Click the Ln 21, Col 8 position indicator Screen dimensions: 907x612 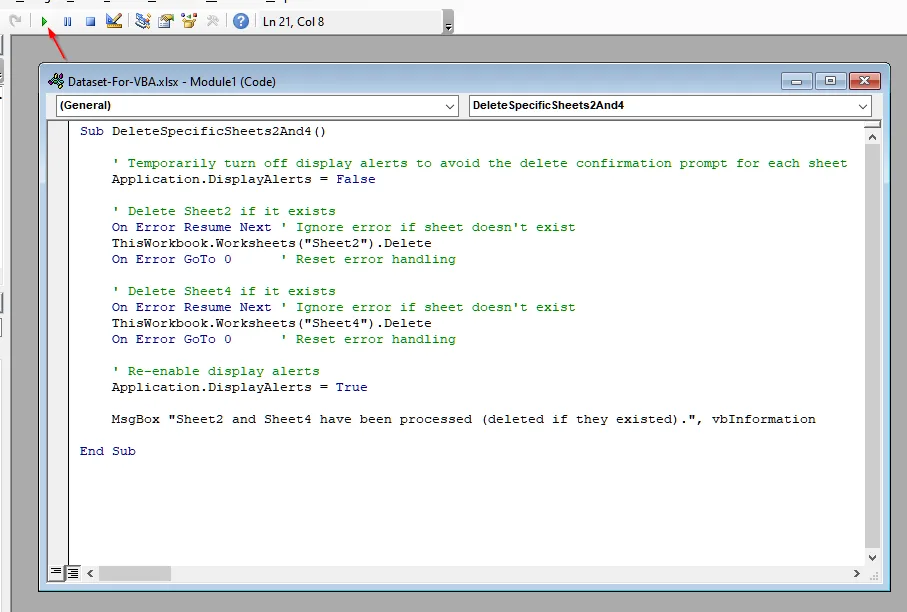(x=293, y=21)
